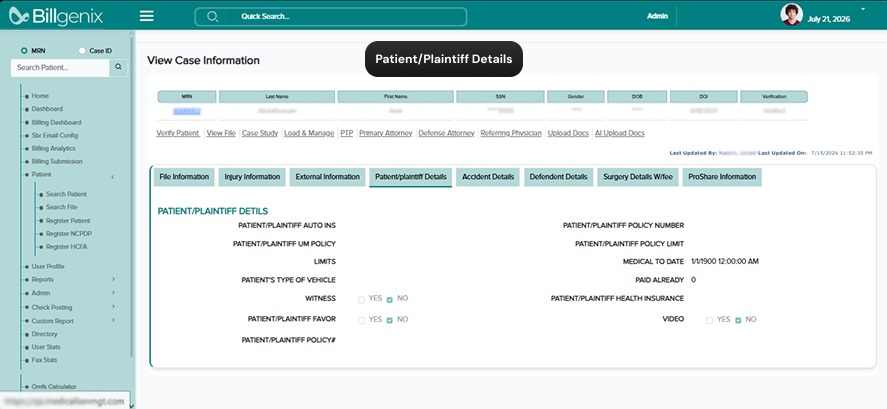Click the sidebar vertical scrollbar

click(x=132, y=198)
